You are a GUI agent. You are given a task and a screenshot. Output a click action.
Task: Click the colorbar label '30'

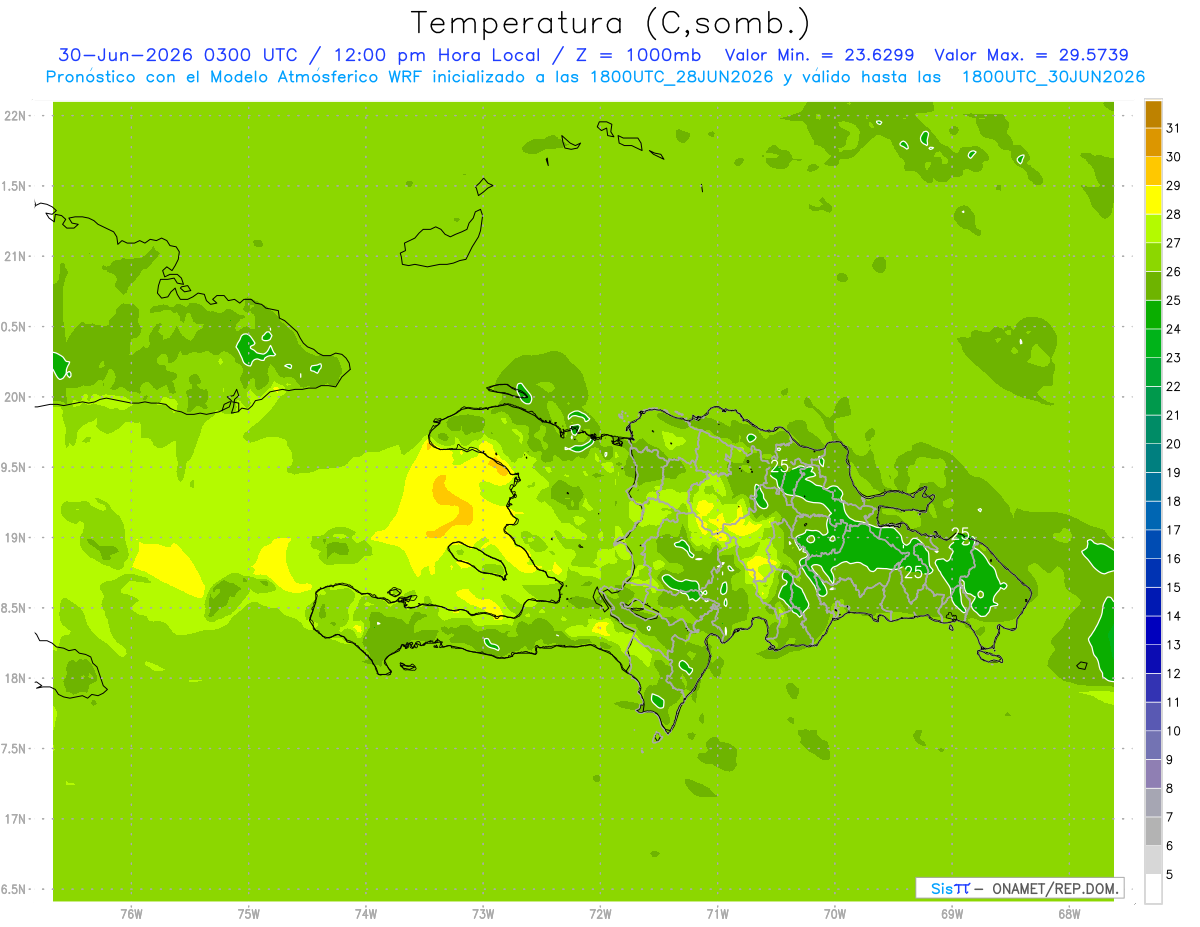pyautogui.click(x=1174, y=157)
